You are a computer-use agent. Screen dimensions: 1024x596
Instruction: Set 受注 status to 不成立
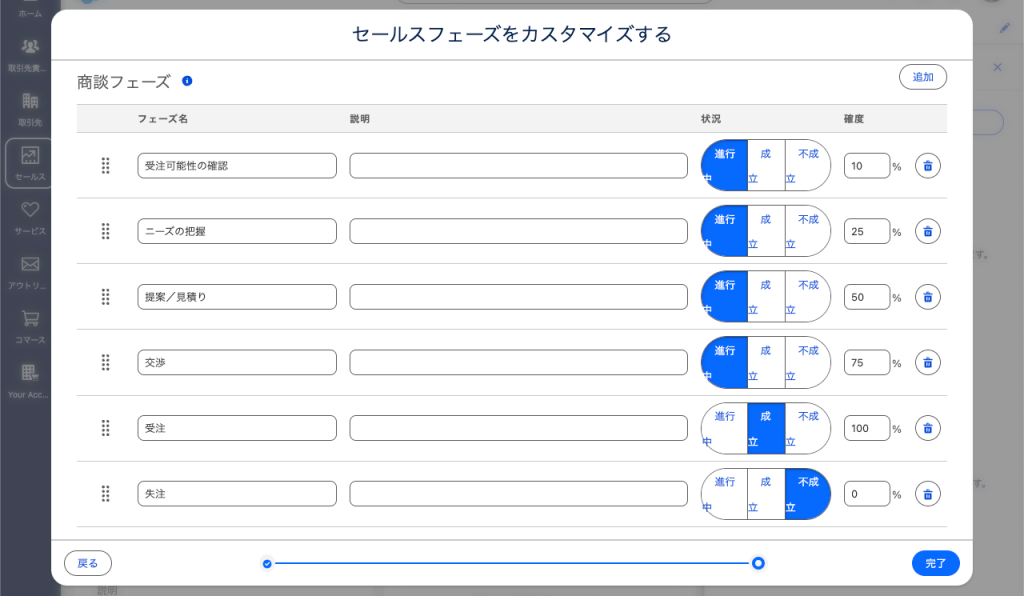(x=807, y=428)
